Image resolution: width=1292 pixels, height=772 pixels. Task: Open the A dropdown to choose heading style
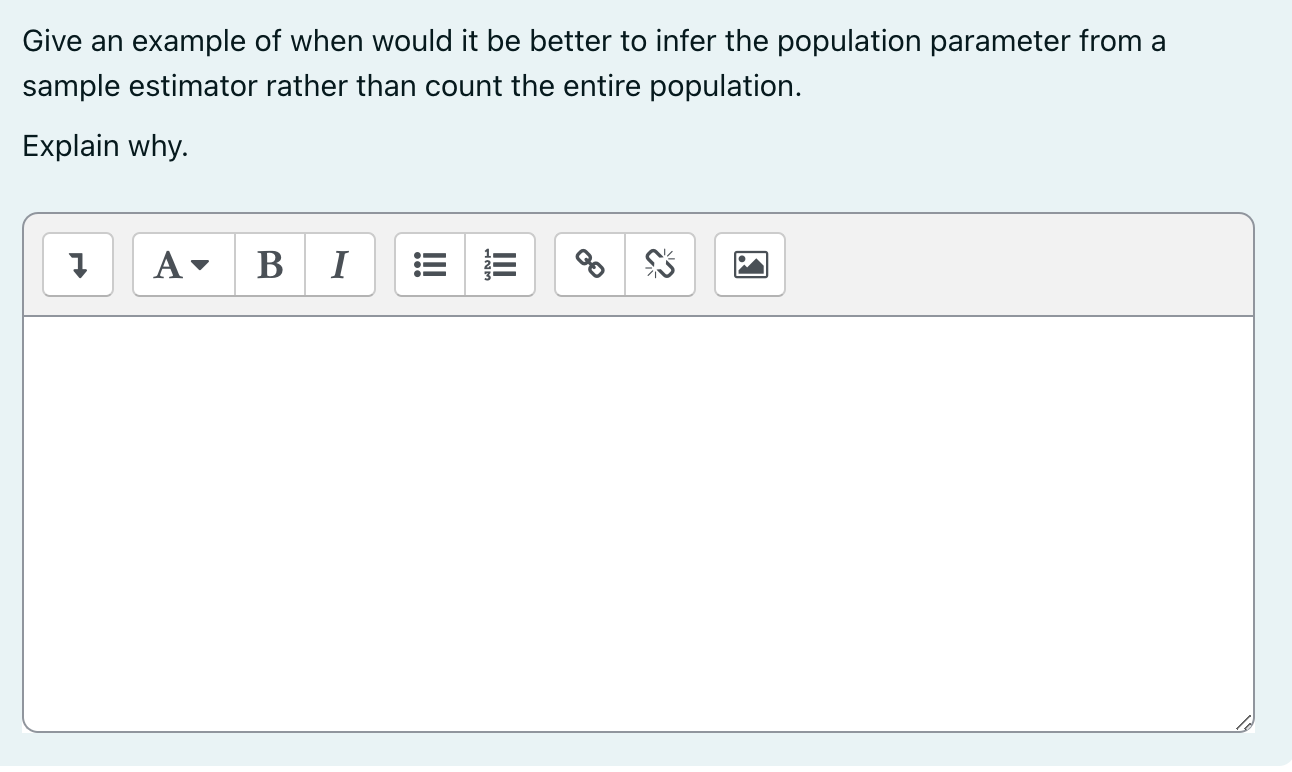point(180,264)
